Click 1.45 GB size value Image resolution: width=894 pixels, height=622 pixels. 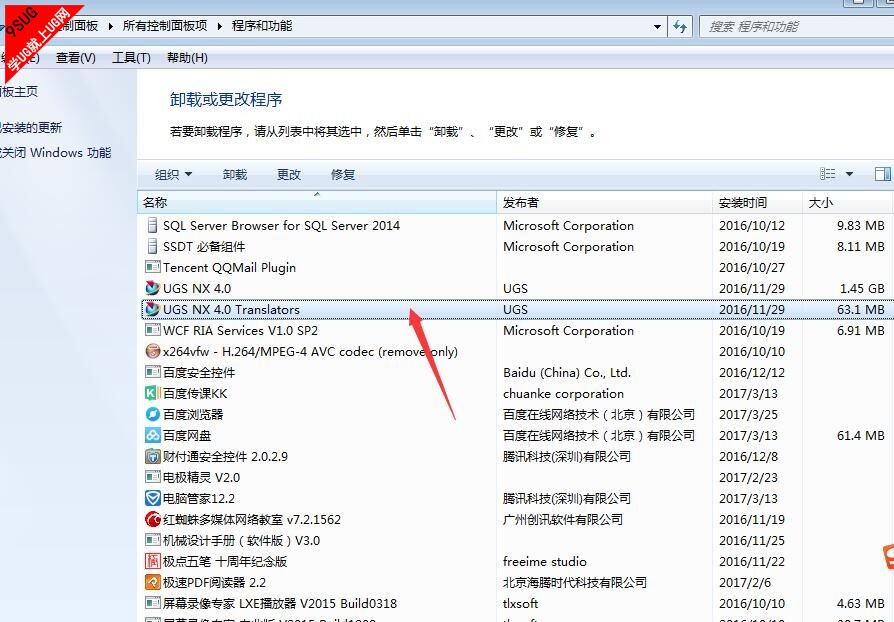pyautogui.click(x=862, y=288)
